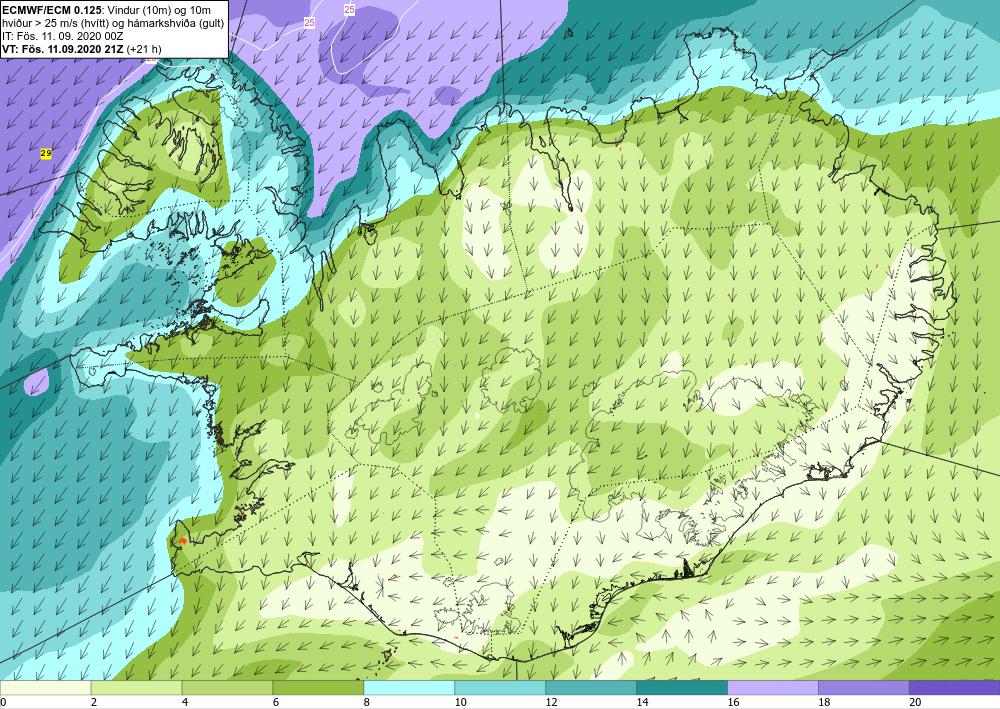This screenshot has width=1000, height=709.
Task: Click the turquoise 10–12 m/s legend swatch
Action: coord(500,688)
